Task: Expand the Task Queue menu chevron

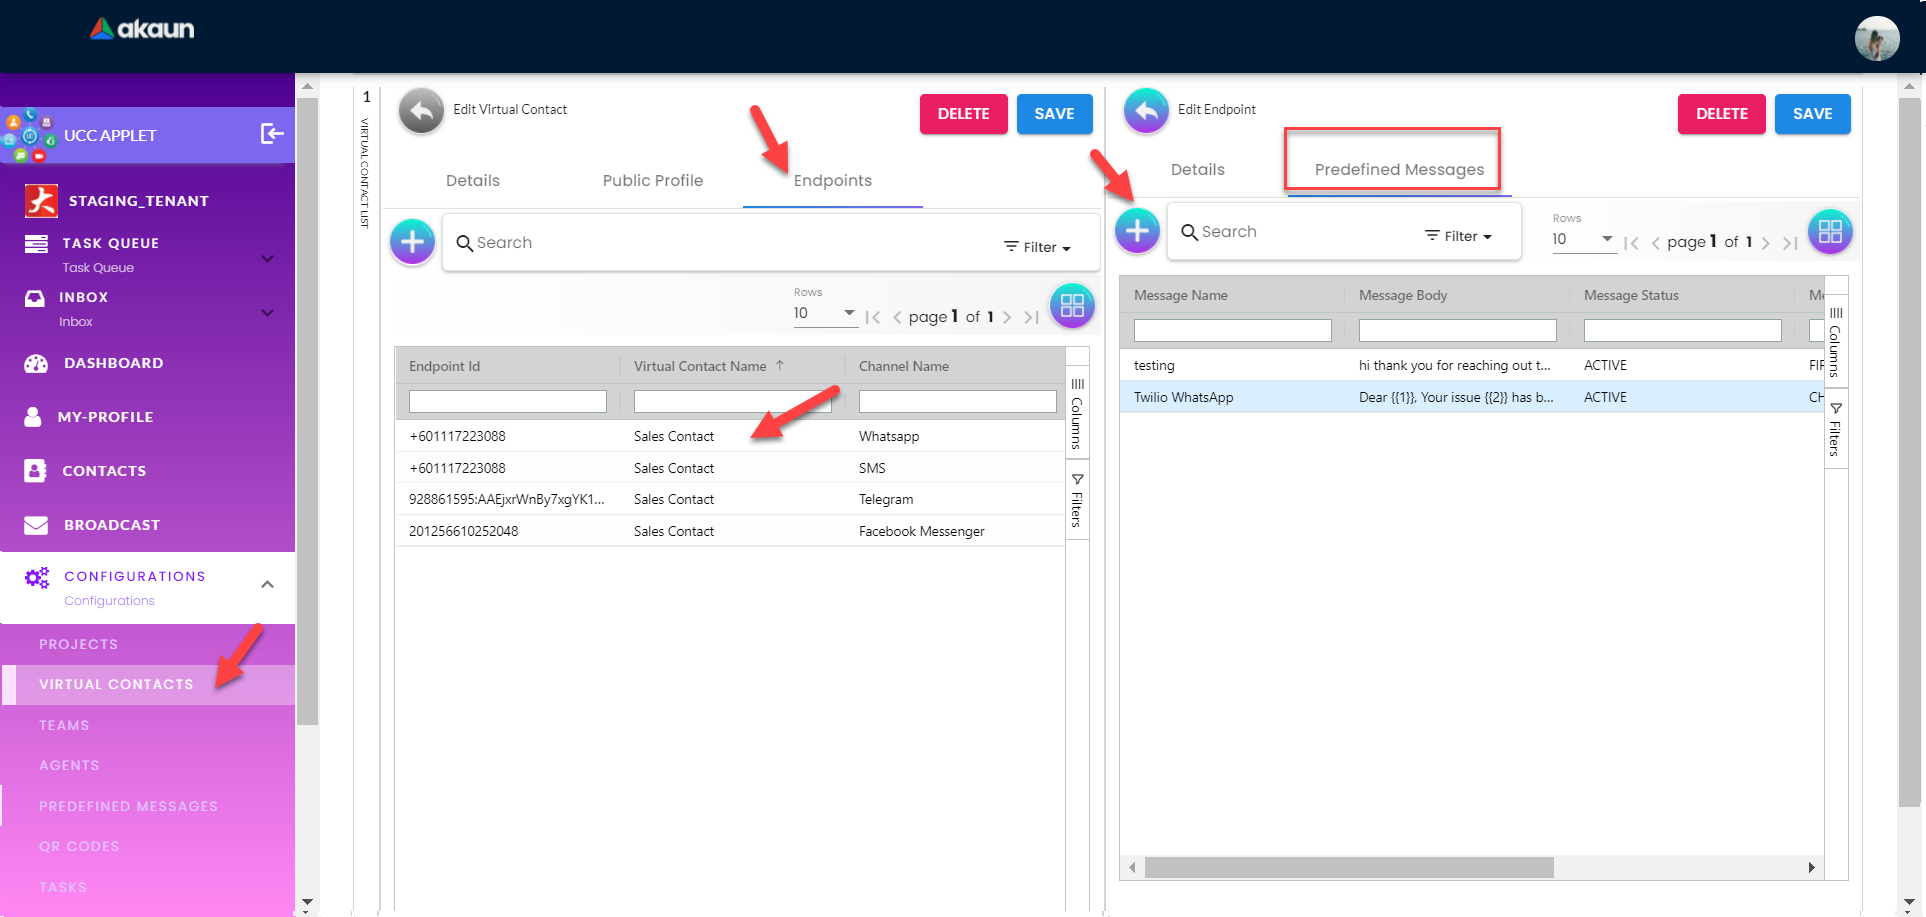Action: pyautogui.click(x=267, y=258)
